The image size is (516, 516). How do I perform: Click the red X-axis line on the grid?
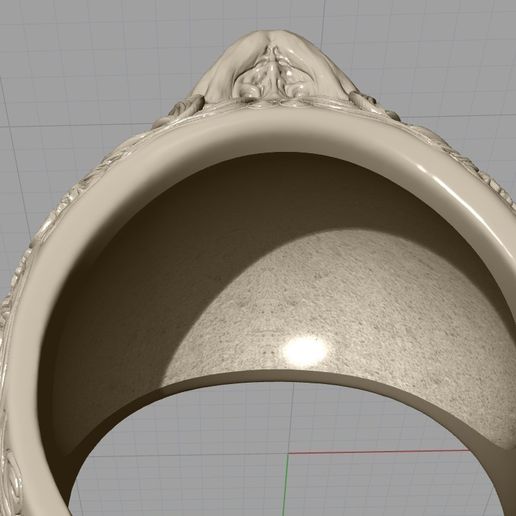coord(378,452)
